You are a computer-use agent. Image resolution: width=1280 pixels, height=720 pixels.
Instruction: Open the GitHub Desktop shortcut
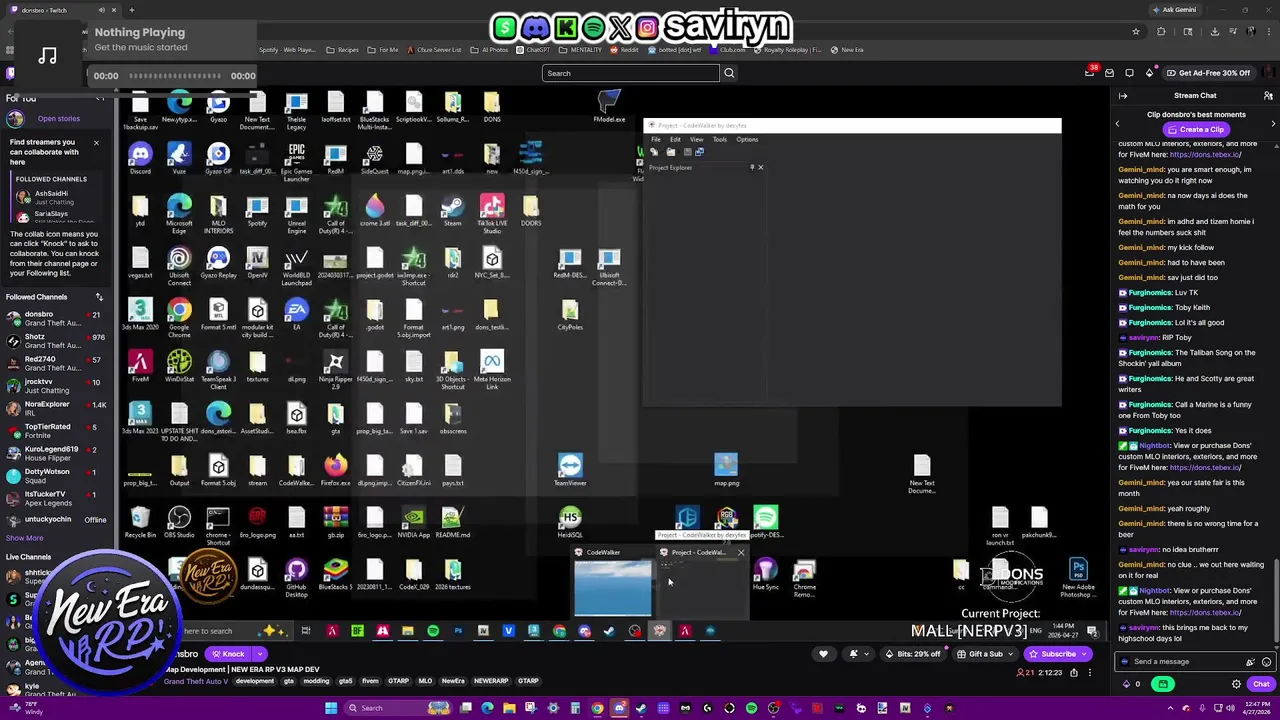(296, 578)
